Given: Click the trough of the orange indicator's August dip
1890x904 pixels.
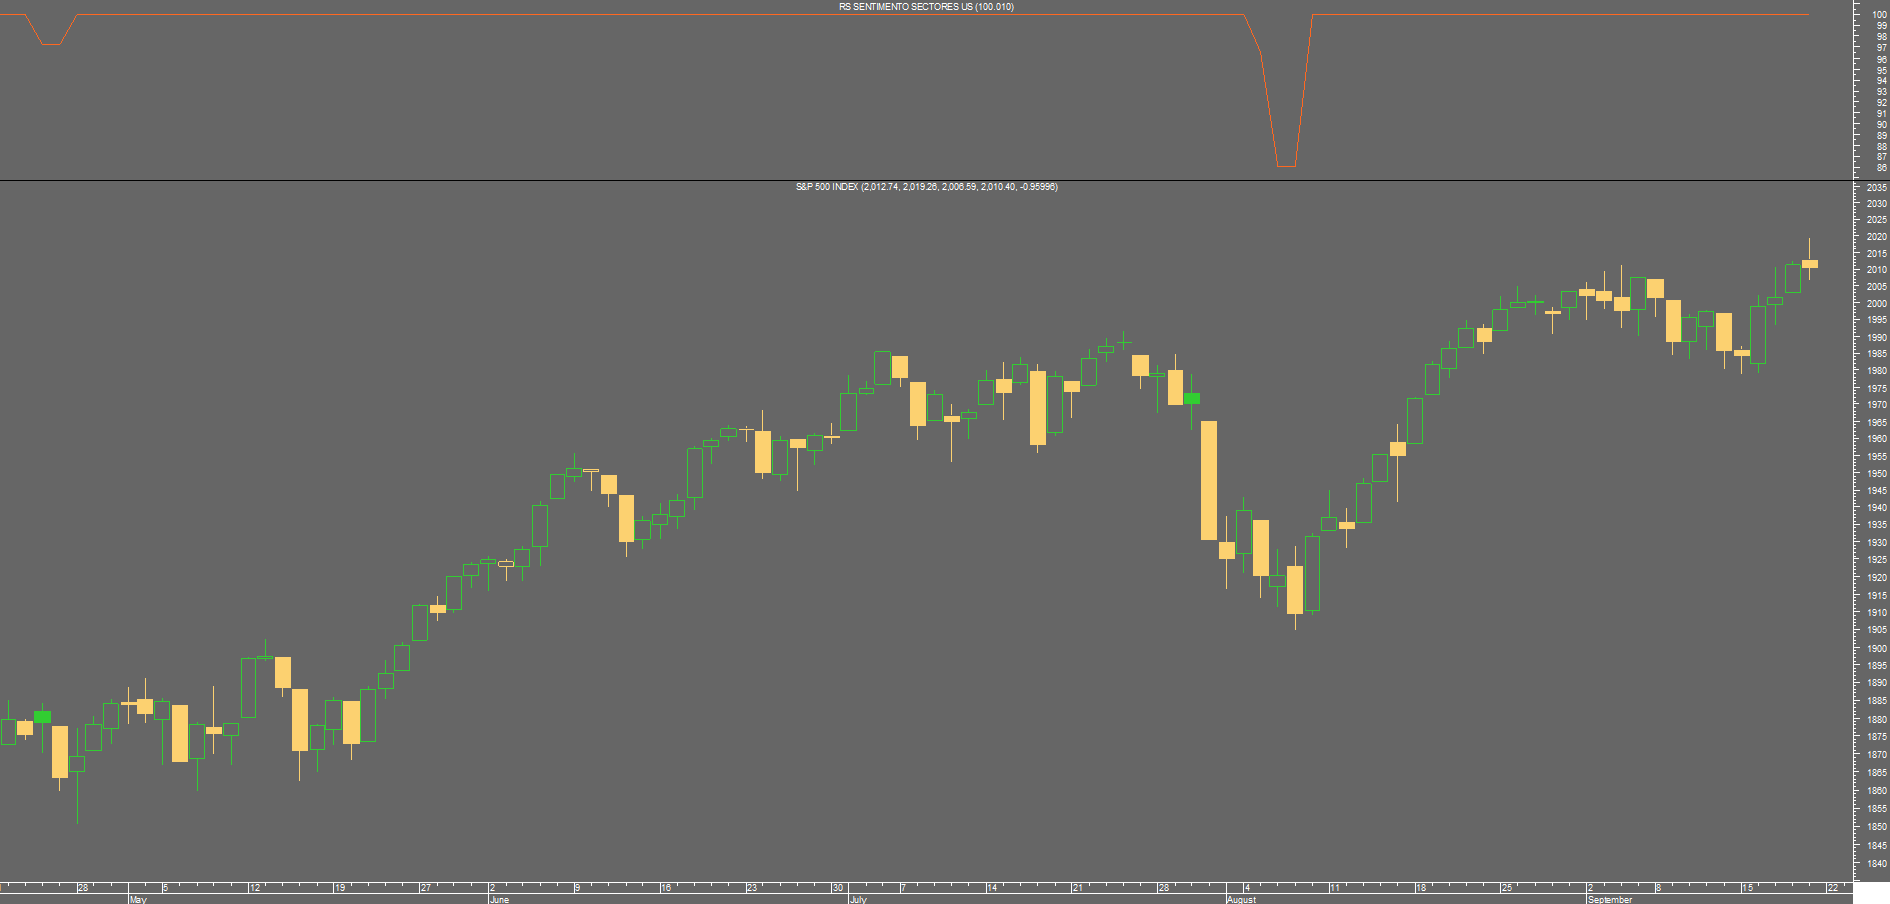Looking at the screenshot, I should pyautogui.click(x=1286, y=166).
